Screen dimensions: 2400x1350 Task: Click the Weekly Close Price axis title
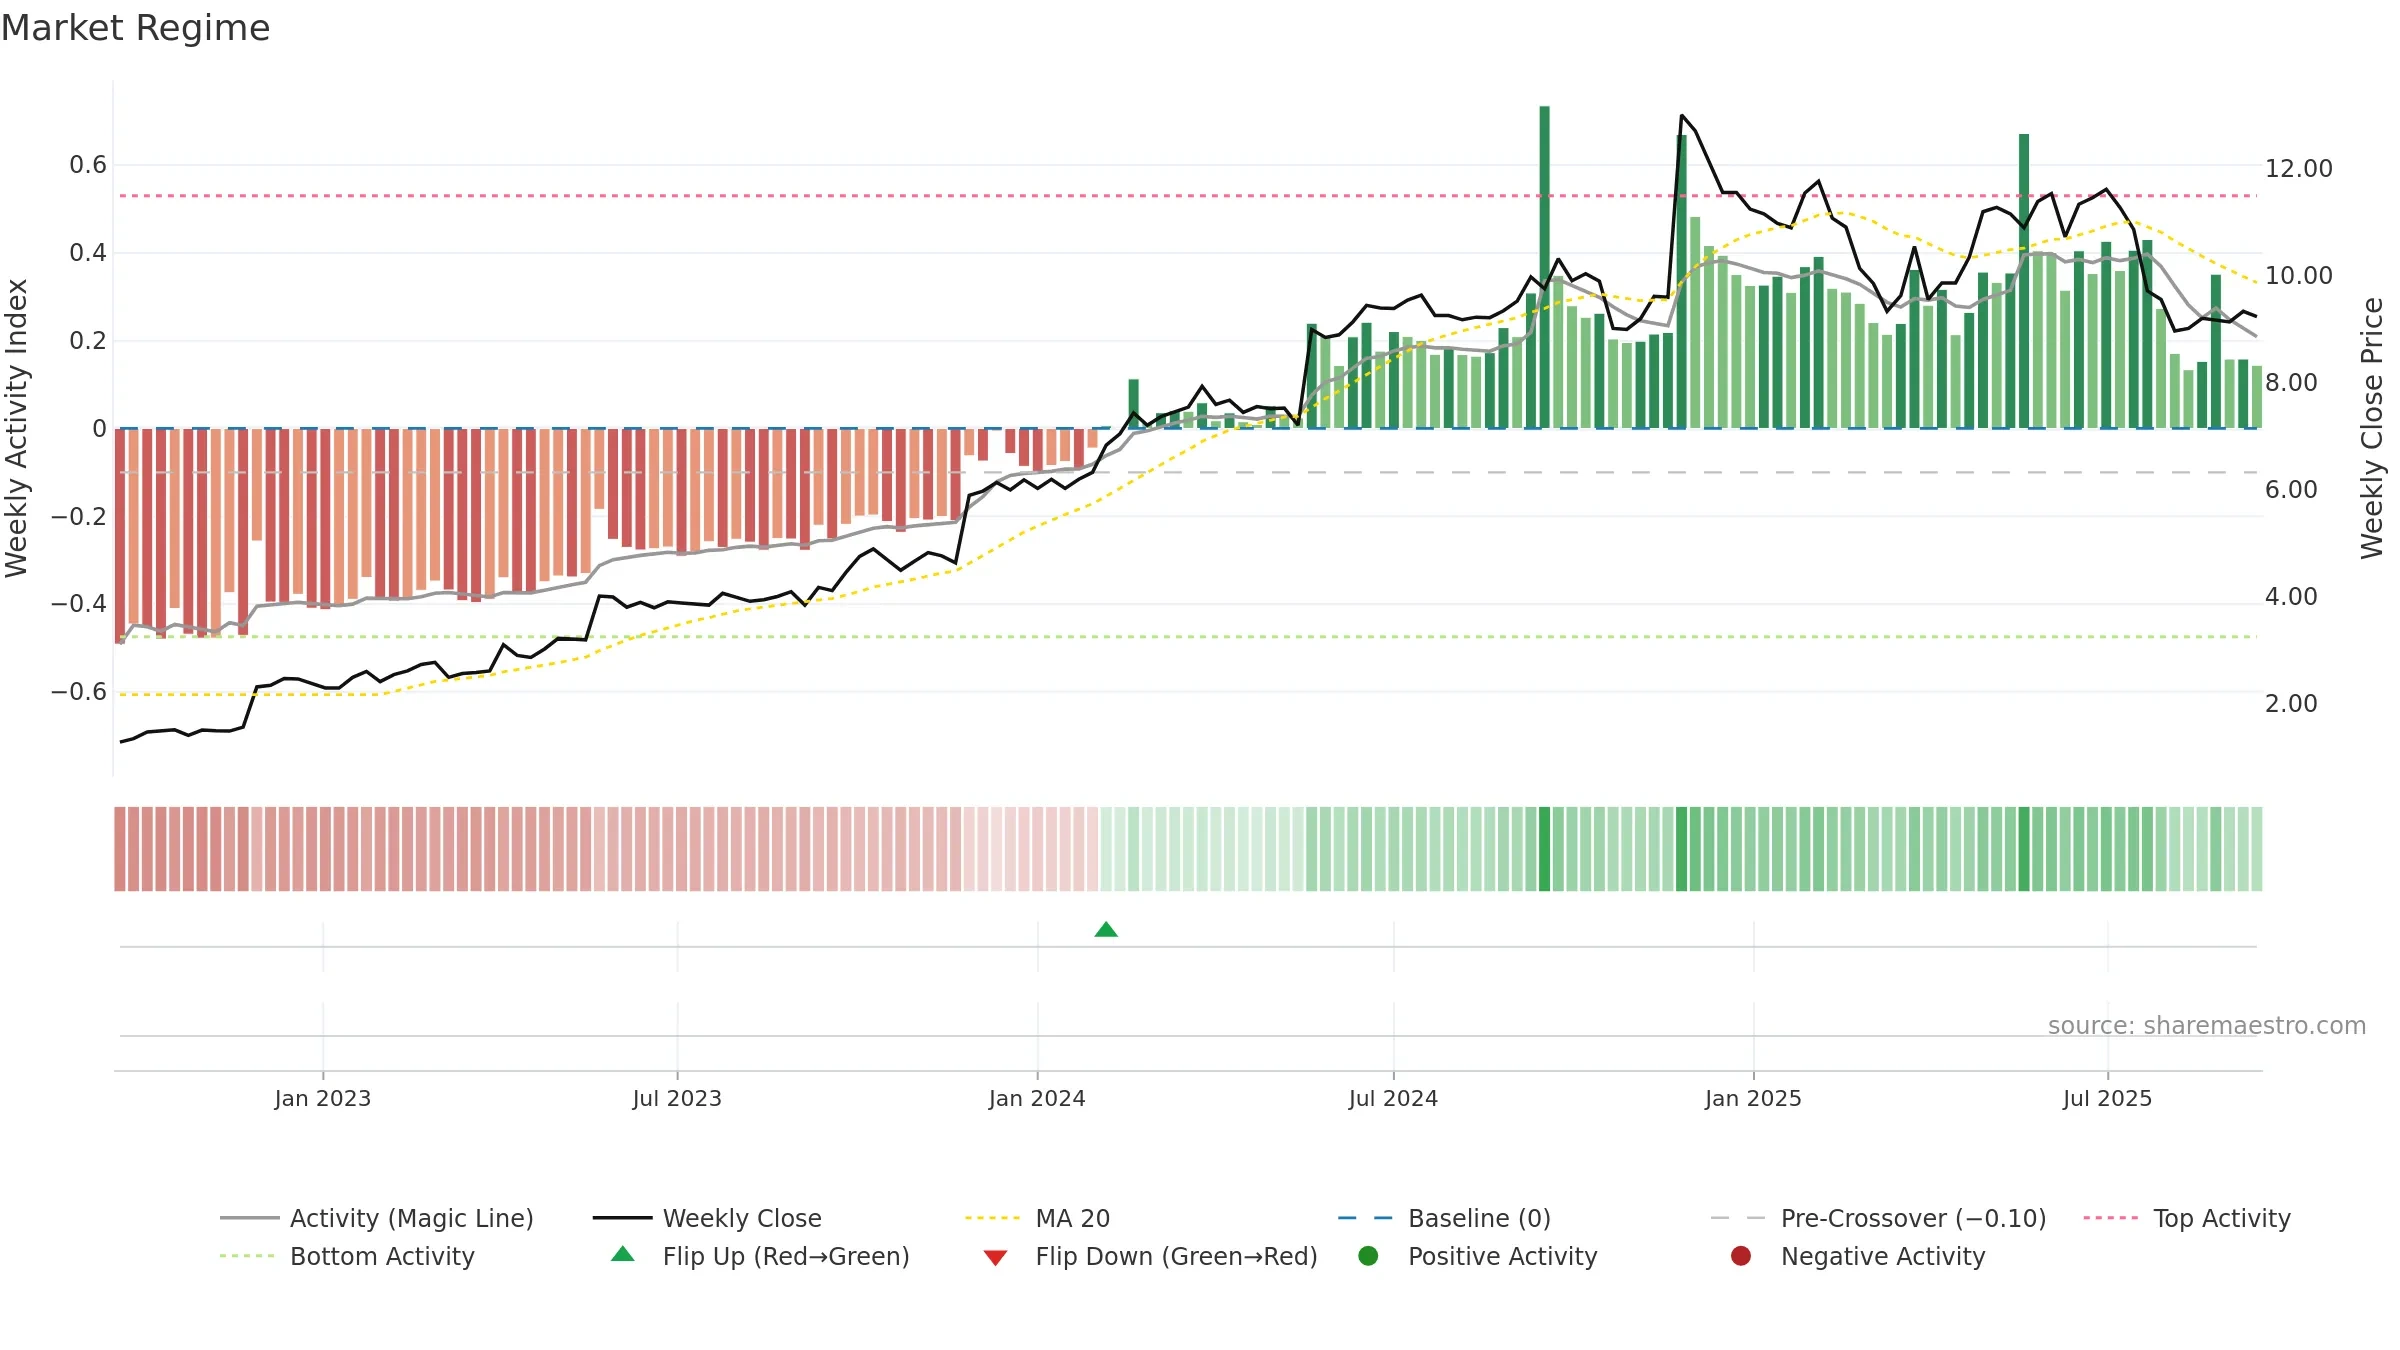pos(2372,428)
